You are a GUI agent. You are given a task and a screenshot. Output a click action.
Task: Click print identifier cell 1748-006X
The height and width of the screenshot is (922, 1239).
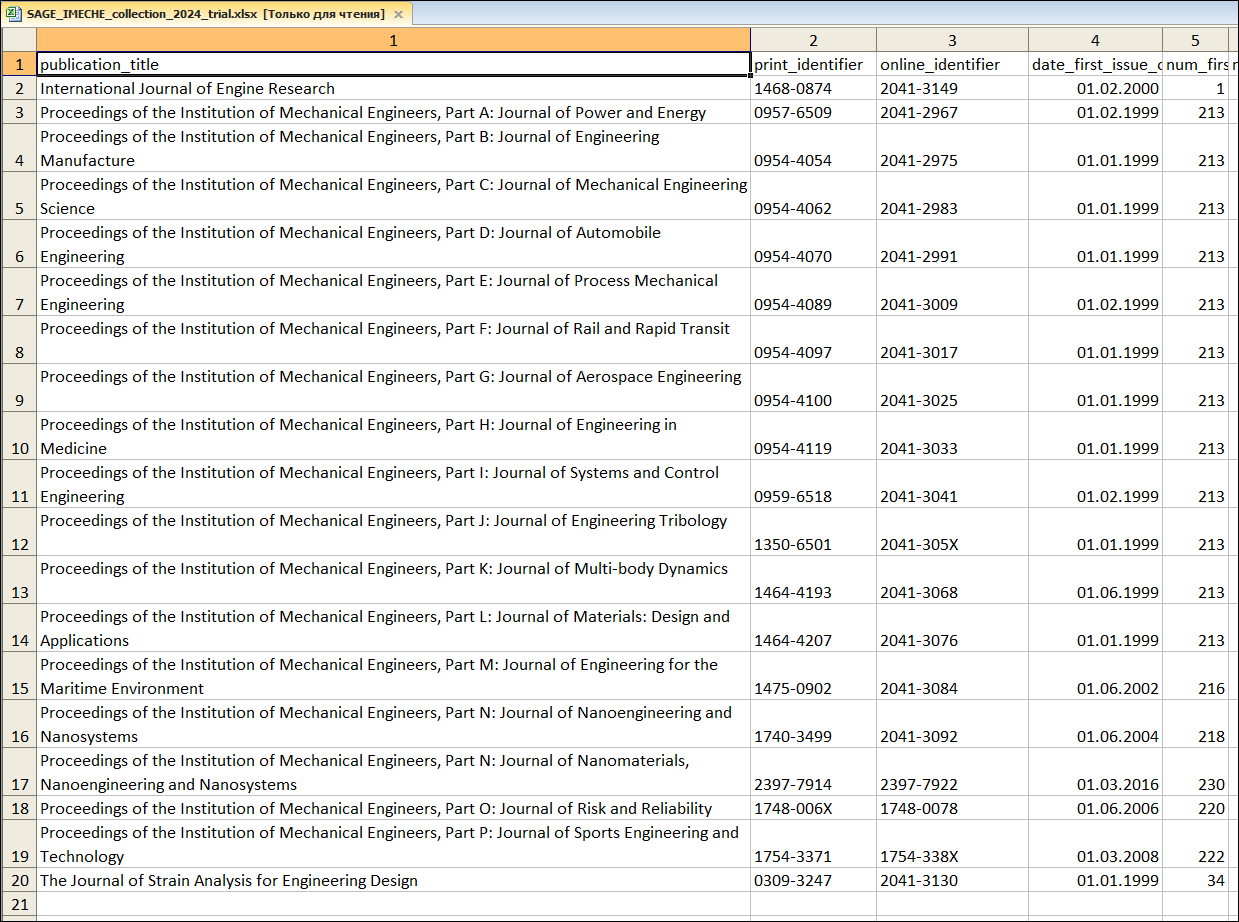point(813,808)
